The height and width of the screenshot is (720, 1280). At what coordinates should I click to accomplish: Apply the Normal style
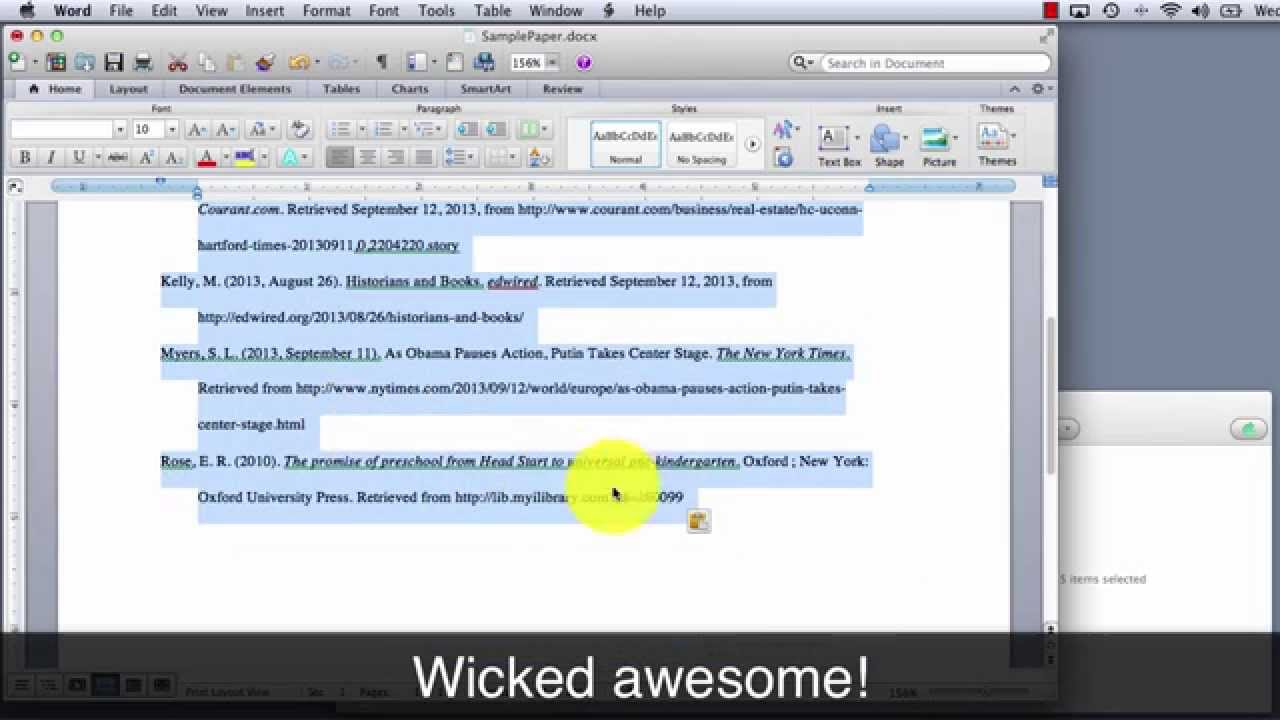[626, 144]
